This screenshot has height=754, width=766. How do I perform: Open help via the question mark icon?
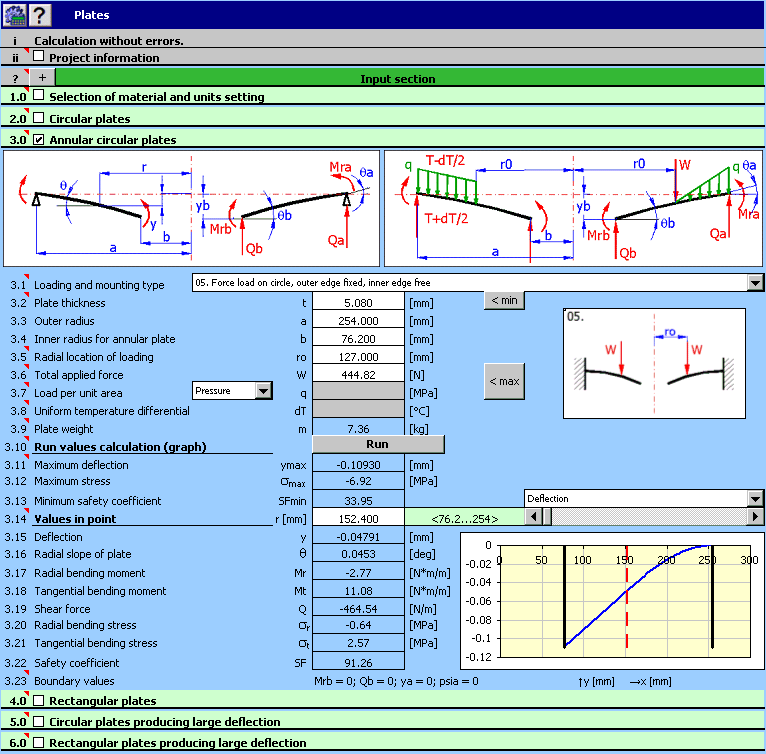coord(40,15)
